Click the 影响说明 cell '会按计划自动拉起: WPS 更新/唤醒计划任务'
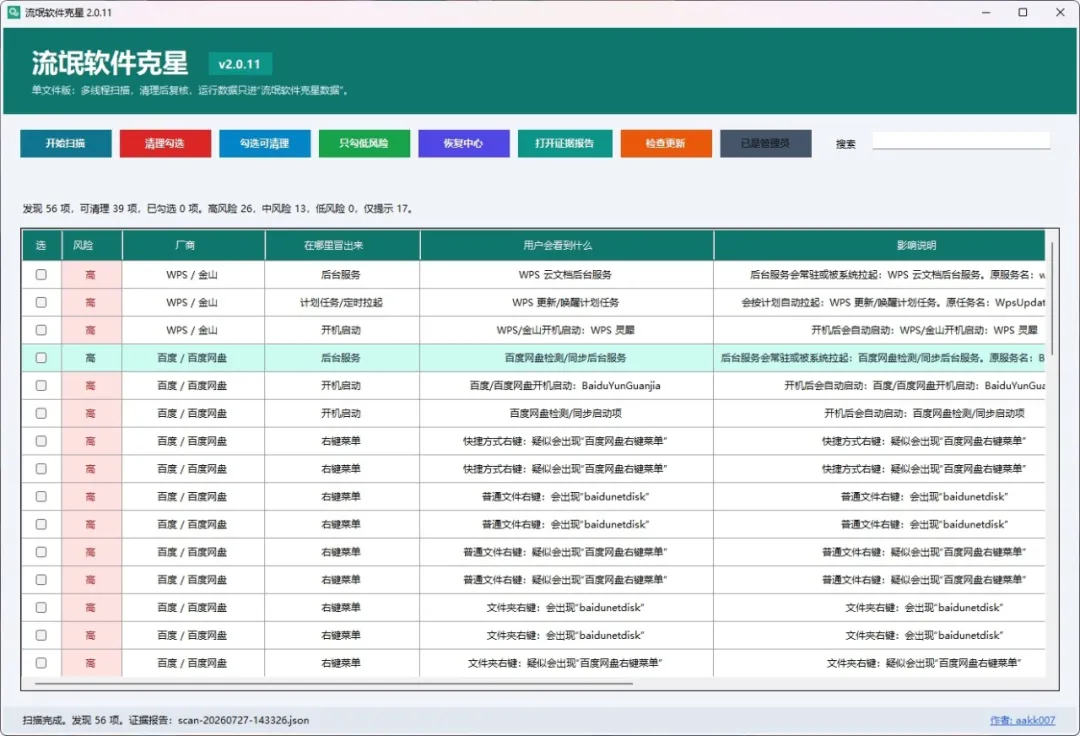This screenshot has height=736, width=1080. (880, 302)
